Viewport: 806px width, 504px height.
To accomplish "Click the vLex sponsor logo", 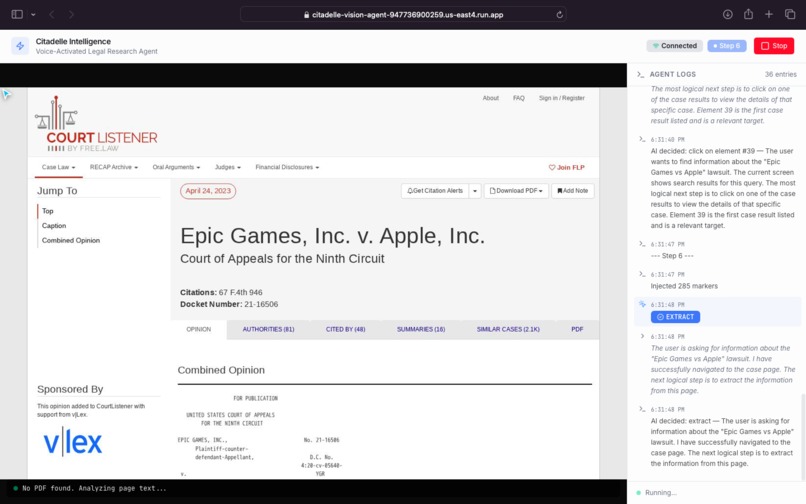I will (72, 442).
